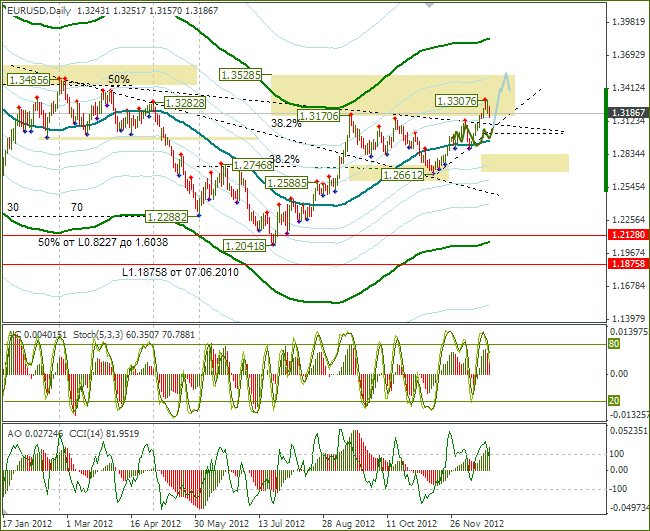650x531 pixels.
Task: Click the red 1.18758 price level tag
Action: pyautogui.click(x=628, y=264)
